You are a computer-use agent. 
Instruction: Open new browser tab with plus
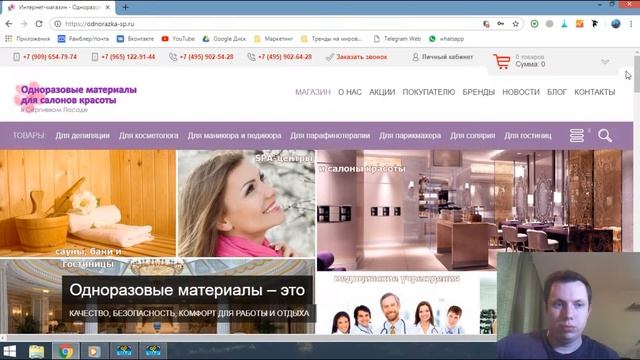[125, 7]
